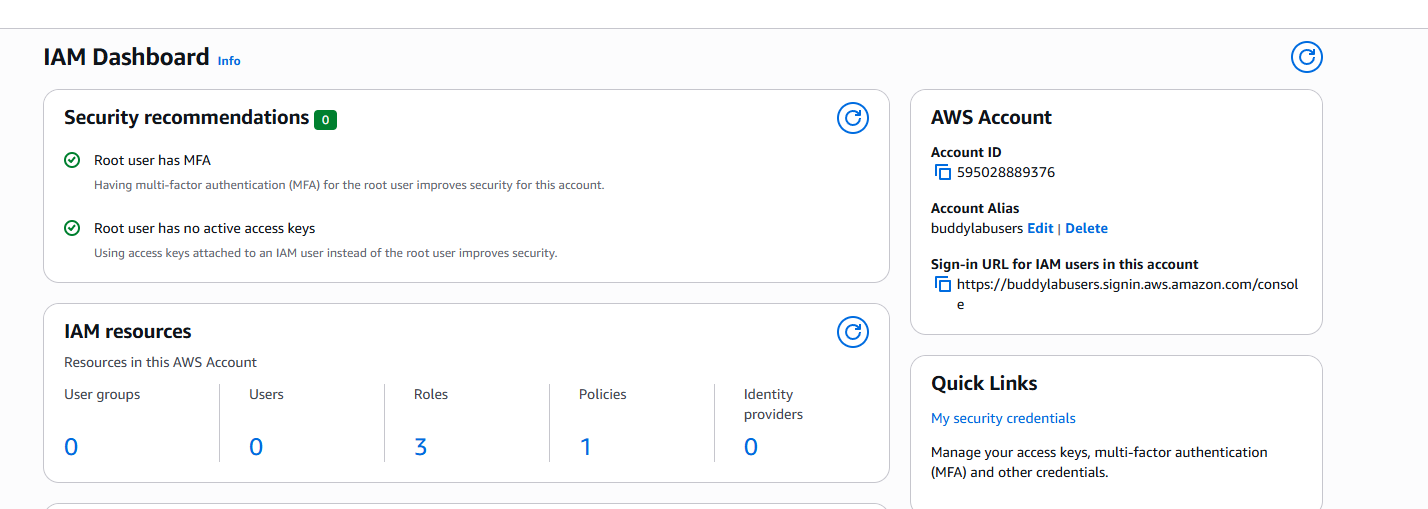Click the Root user has MFA recommendation
The height and width of the screenshot is (509, 1428).
[152, 160]
